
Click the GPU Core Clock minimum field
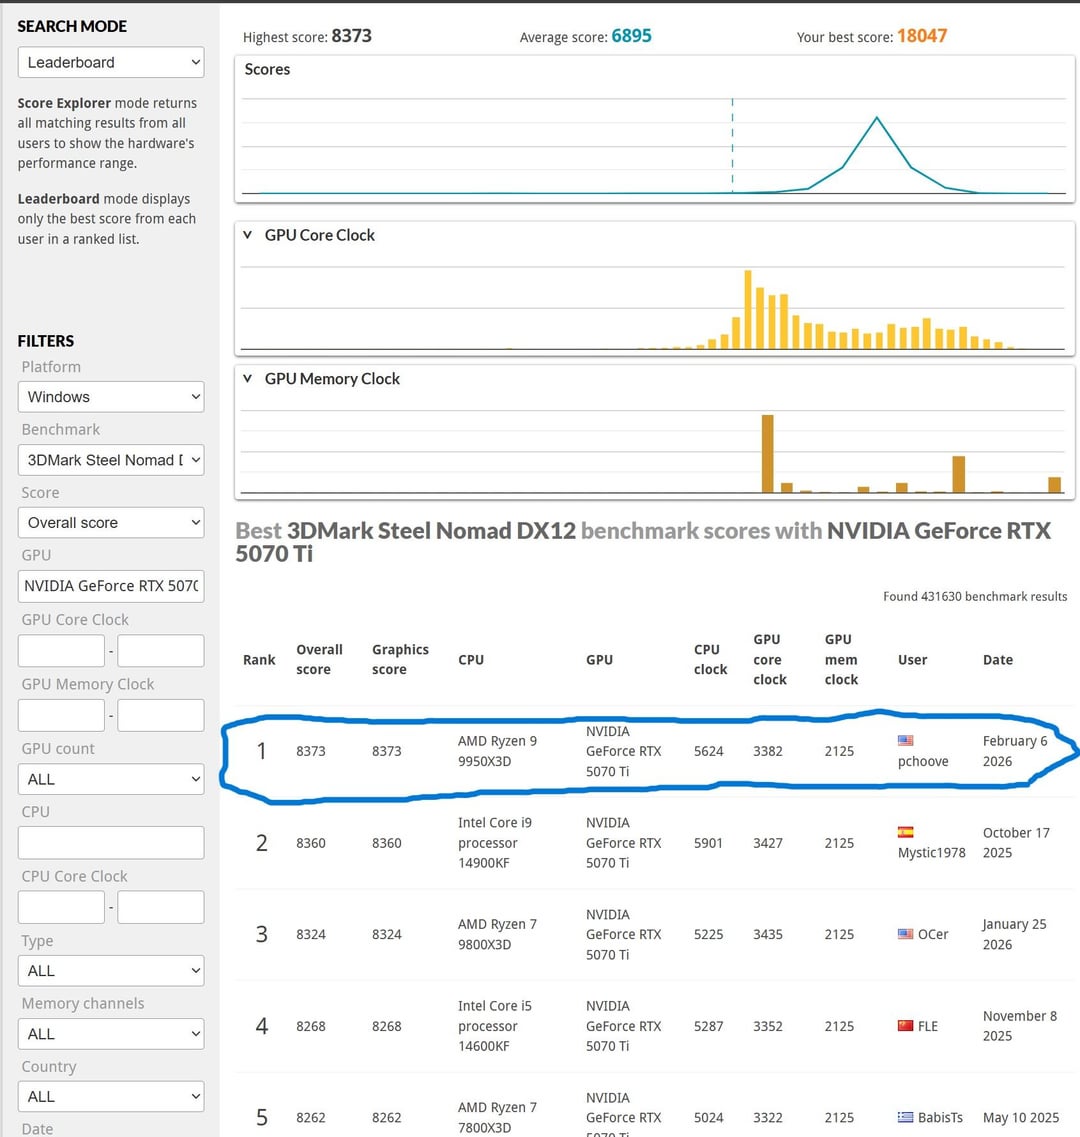point(61,651)
